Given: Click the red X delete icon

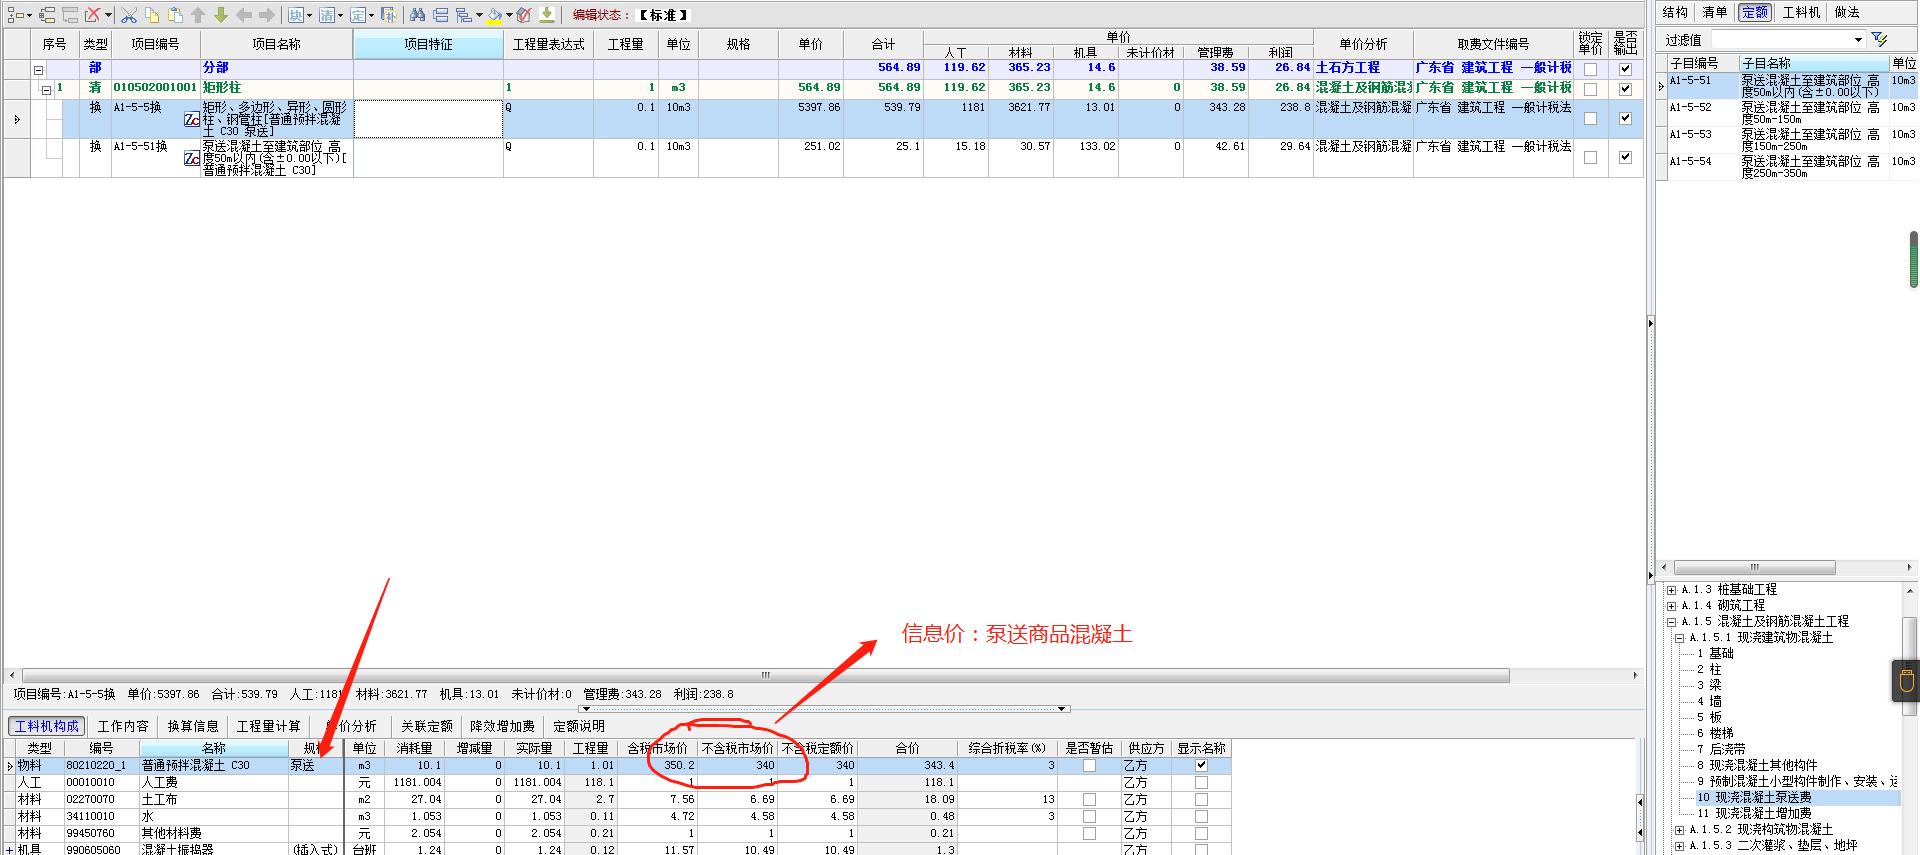Looking at the screenshot, I should pyautogui.click(x=93, y=15).
